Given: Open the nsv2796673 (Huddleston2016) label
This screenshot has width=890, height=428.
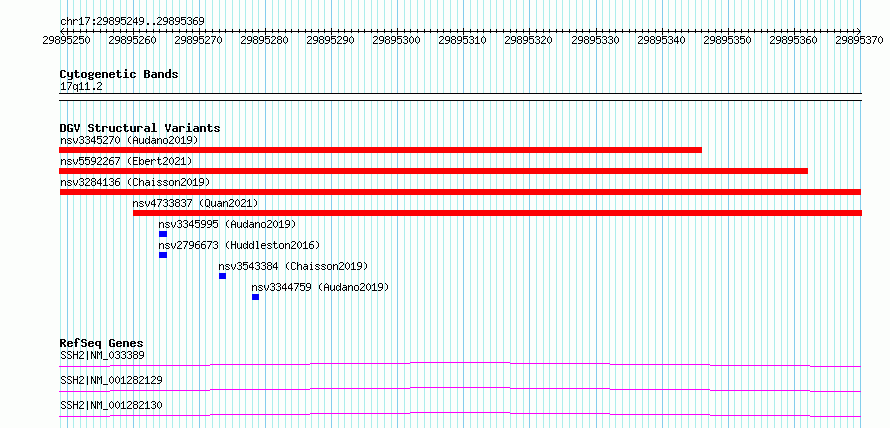Looking at the screenshot, I should [239, 245].
